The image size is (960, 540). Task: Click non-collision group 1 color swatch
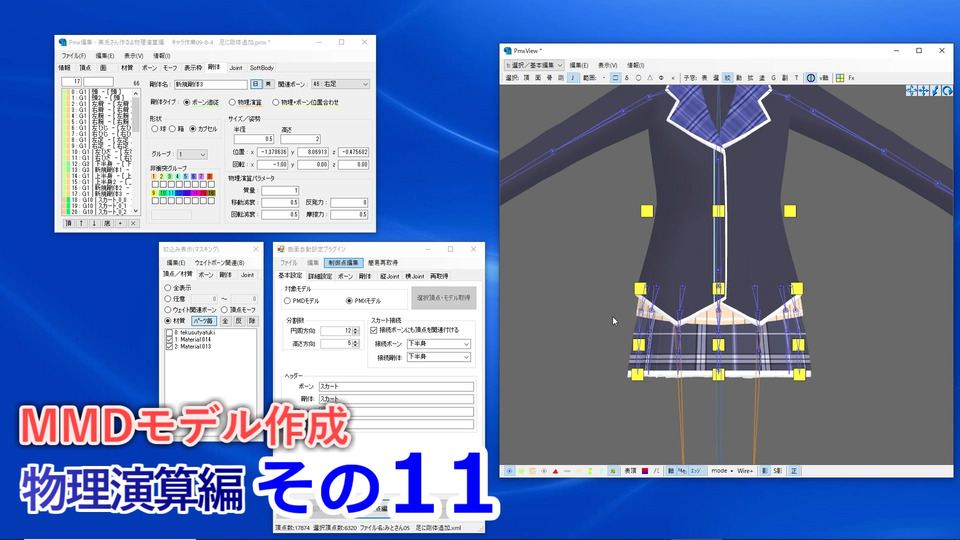coord(154,176)
